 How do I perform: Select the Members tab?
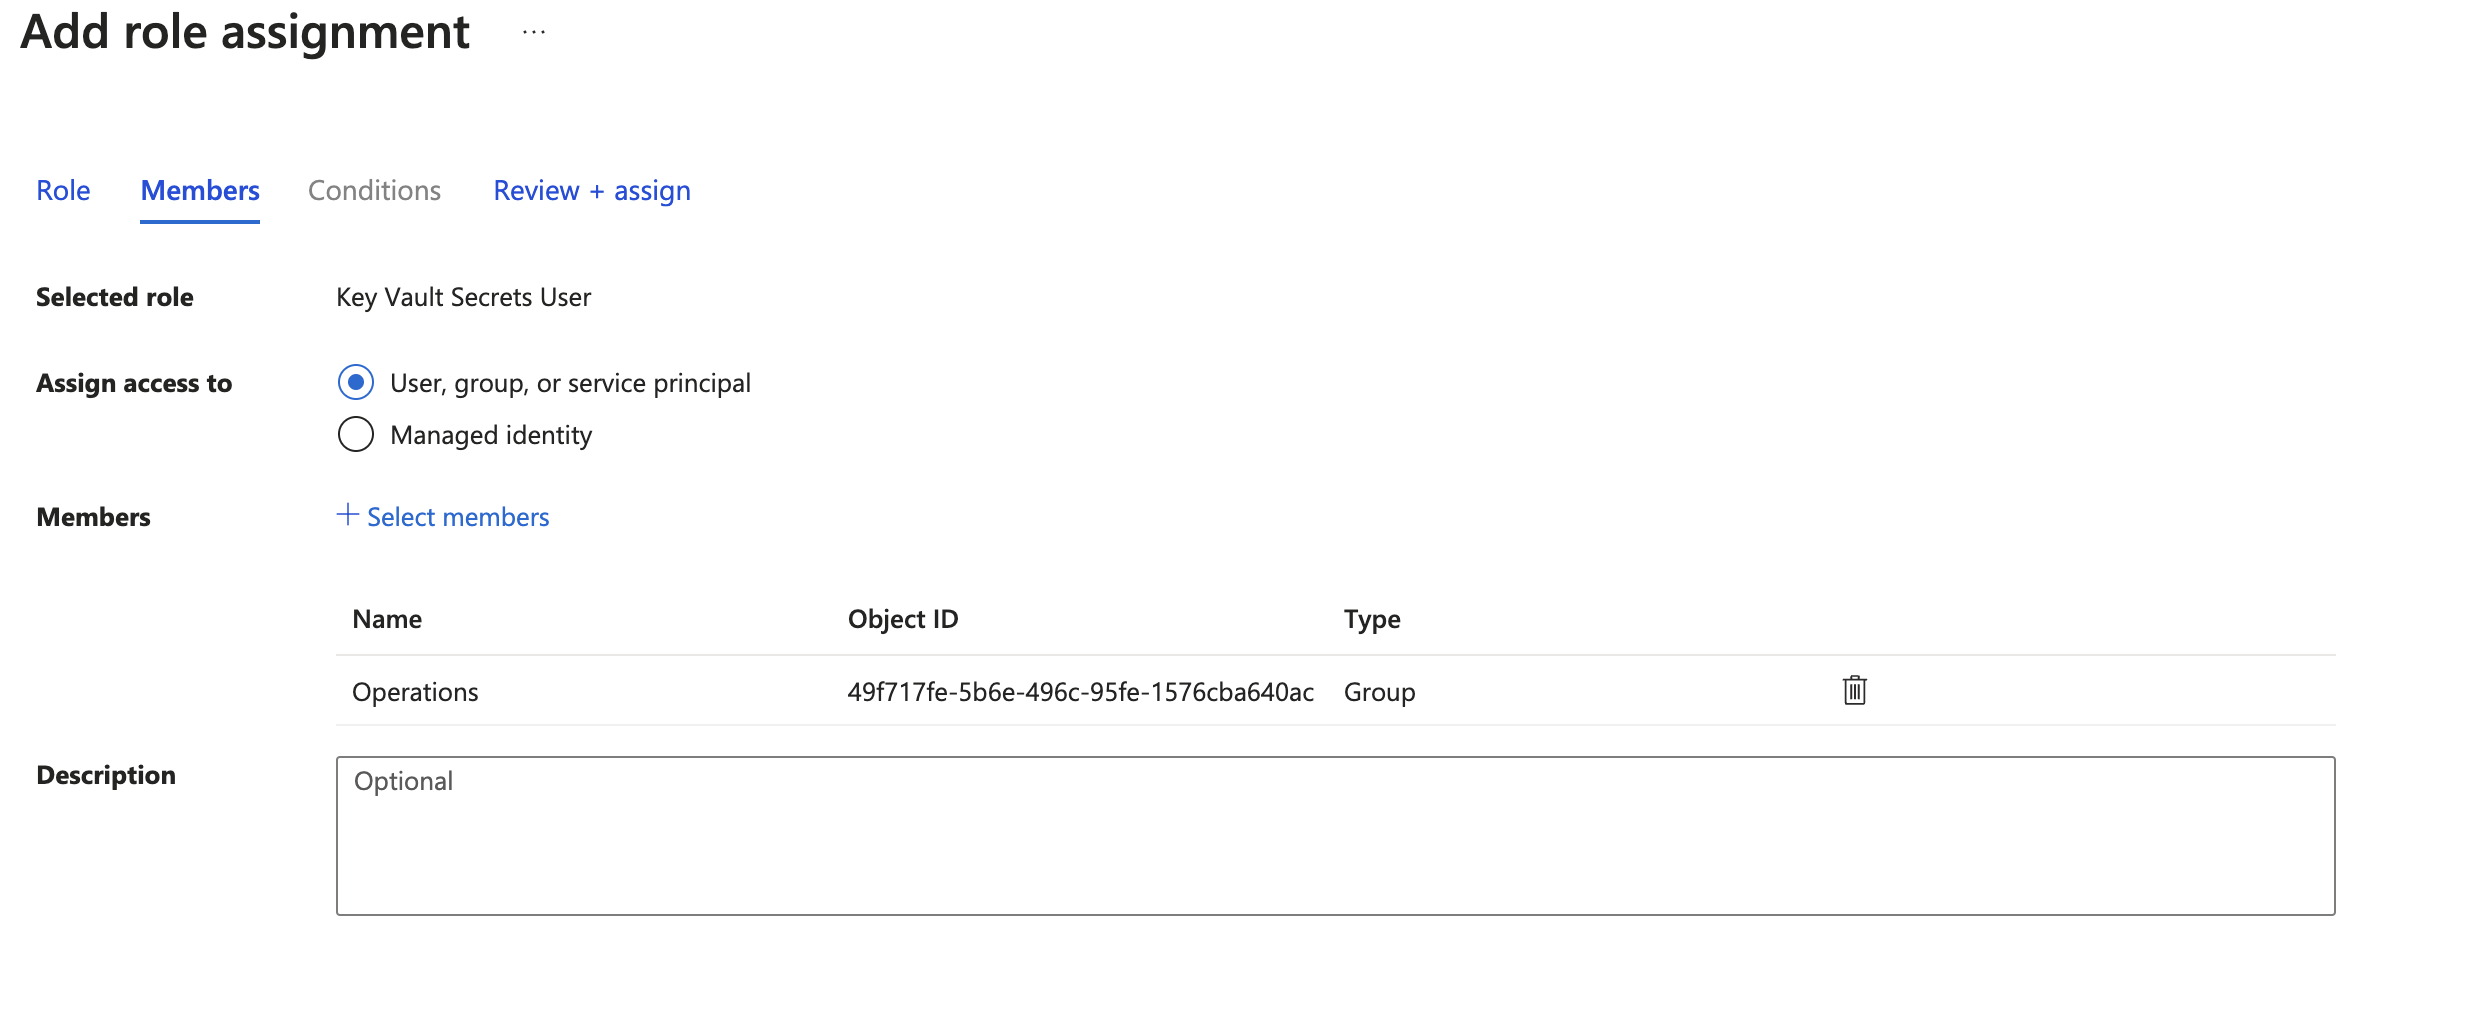(x=199, y=190)
